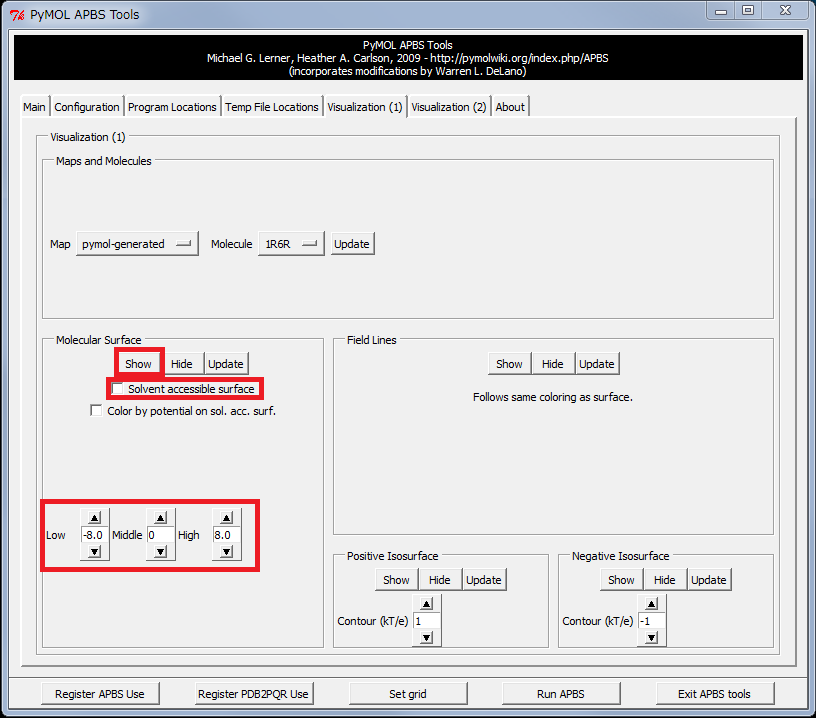
Task: Increase the Negative Isosurface contour value
Action: 652,604
